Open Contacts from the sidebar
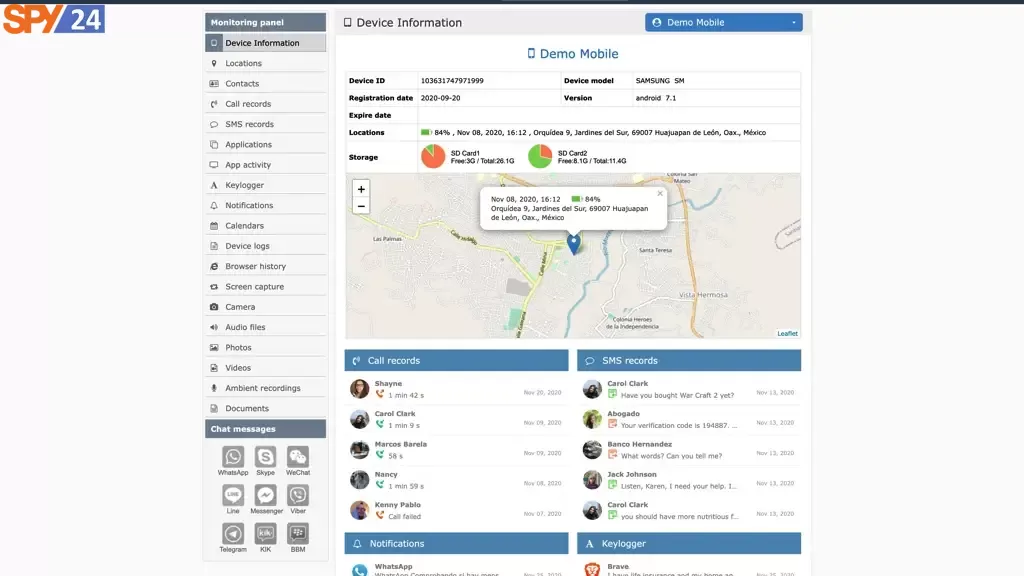Screen dimensions: 1024x576 [265, 84]
